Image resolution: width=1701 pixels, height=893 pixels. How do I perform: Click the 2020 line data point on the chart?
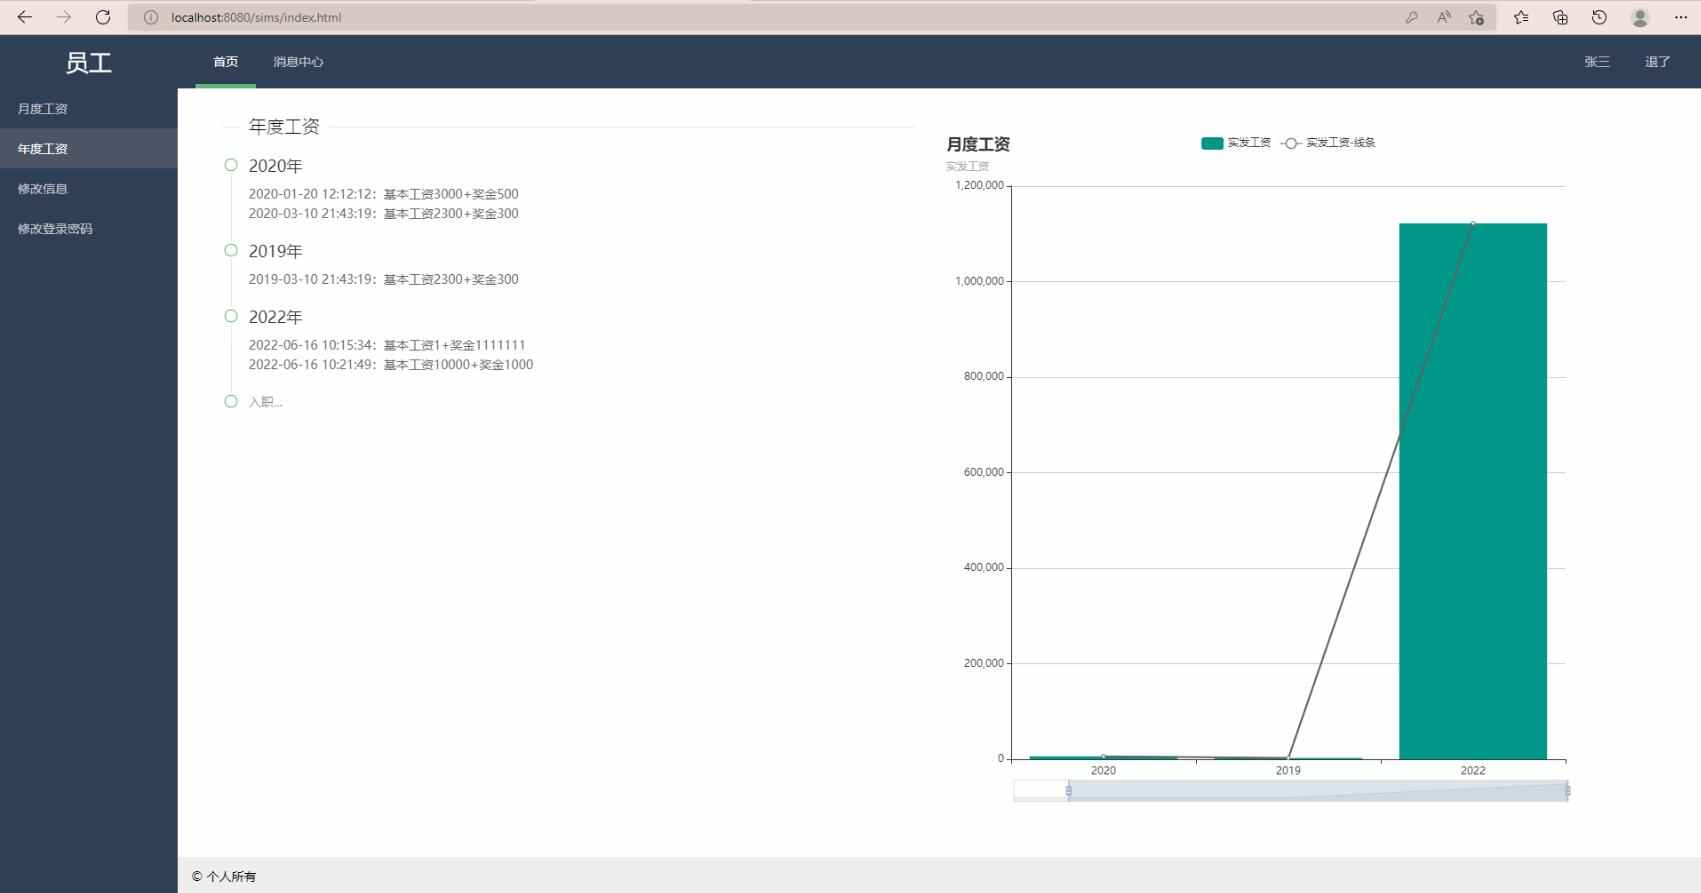(x=1104, y=757)
